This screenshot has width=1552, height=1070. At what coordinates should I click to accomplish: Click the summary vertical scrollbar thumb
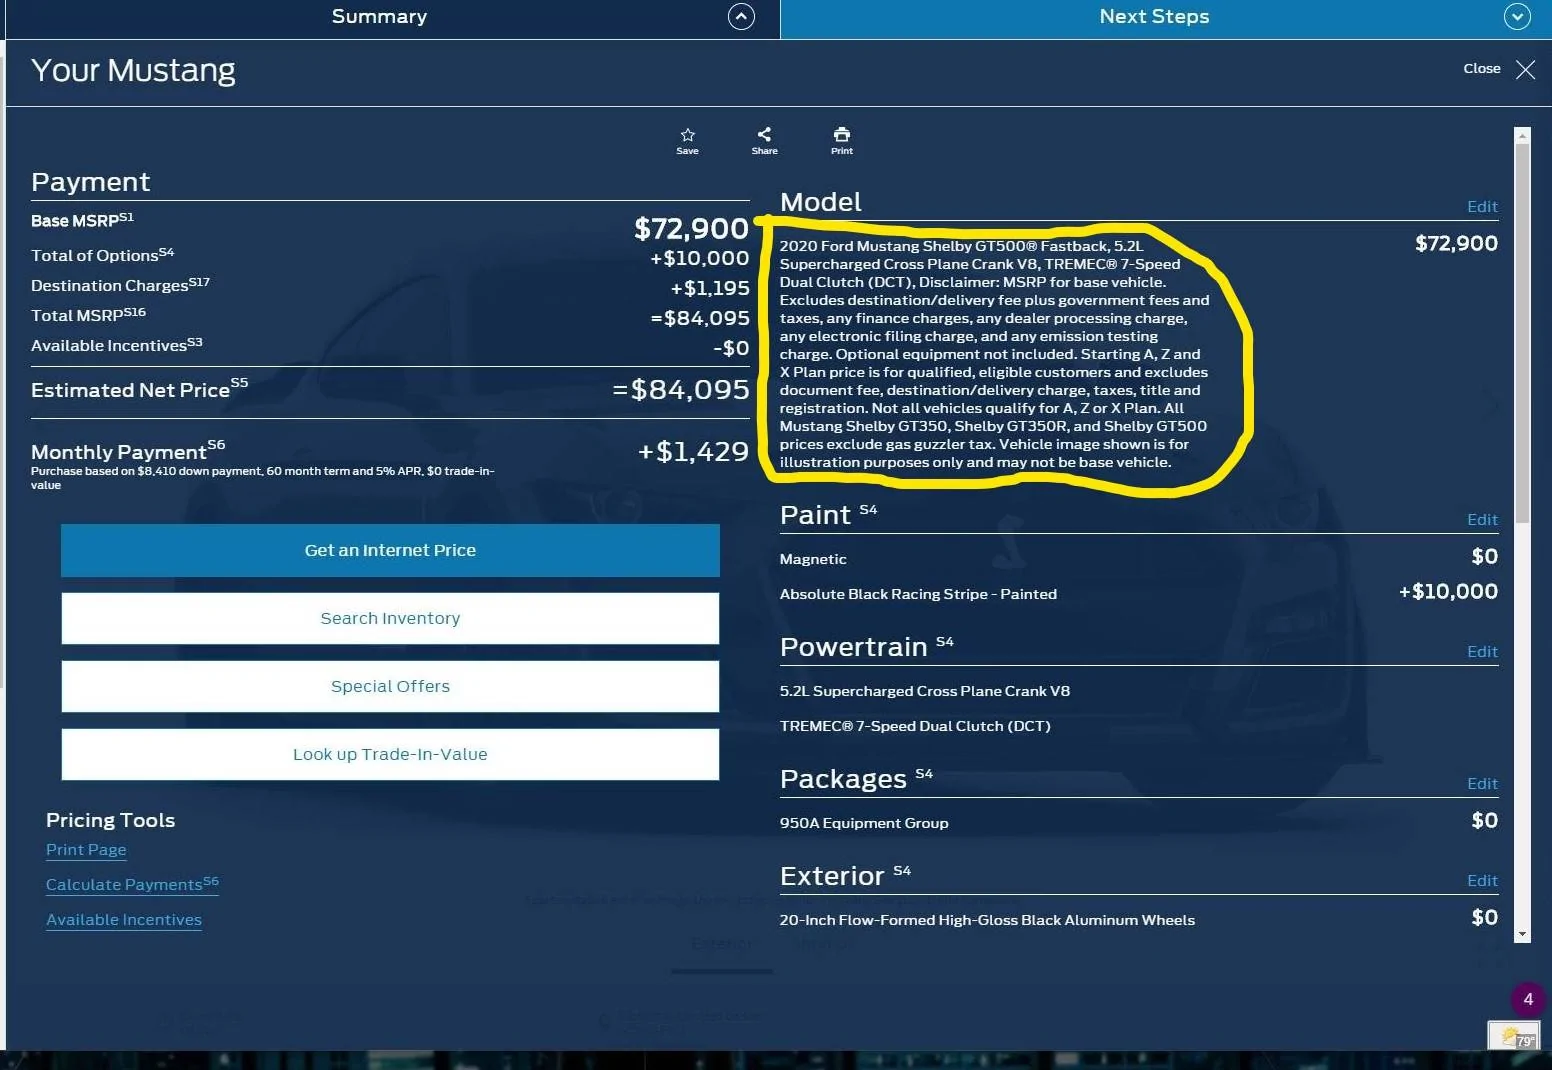pos(1522,333)
